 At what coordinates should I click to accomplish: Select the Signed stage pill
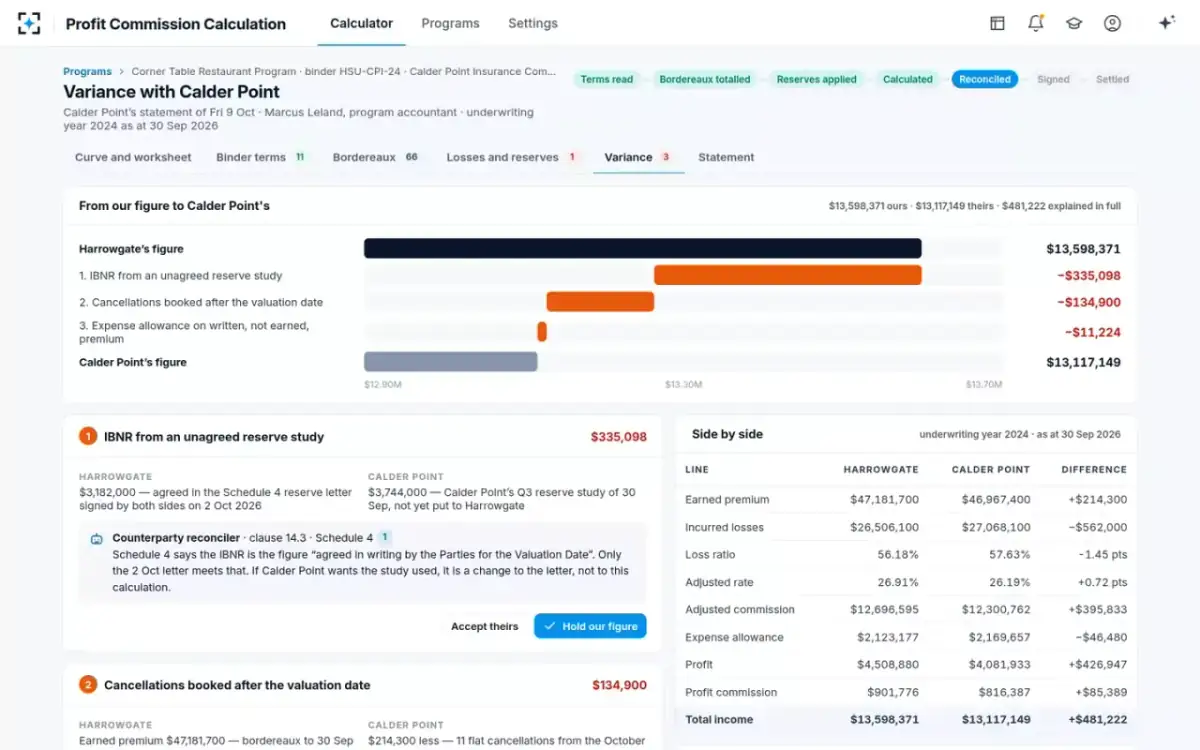1053,79
